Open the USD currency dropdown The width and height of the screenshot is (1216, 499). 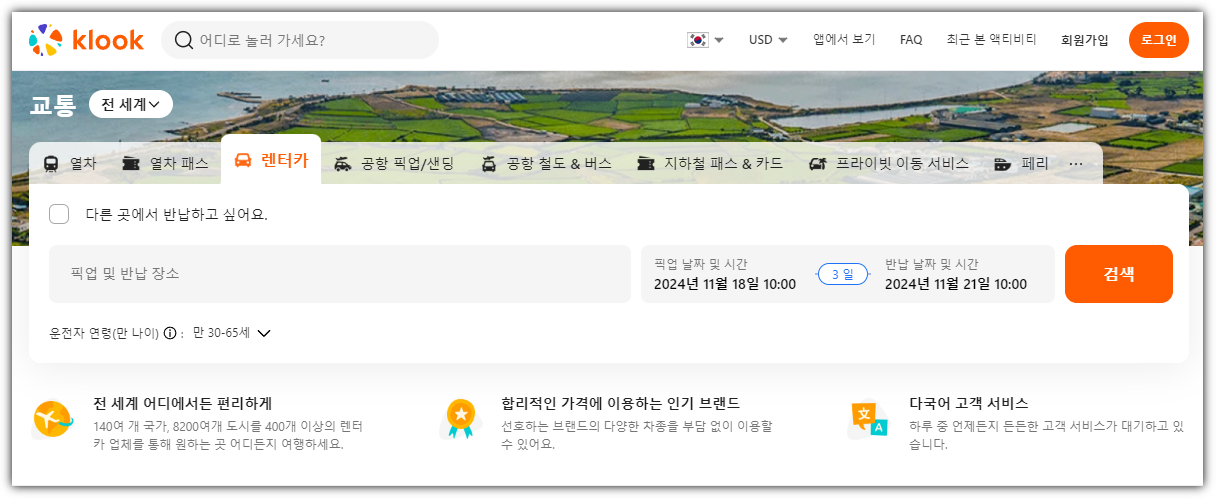pyautogui.click(x=768, y=40)
